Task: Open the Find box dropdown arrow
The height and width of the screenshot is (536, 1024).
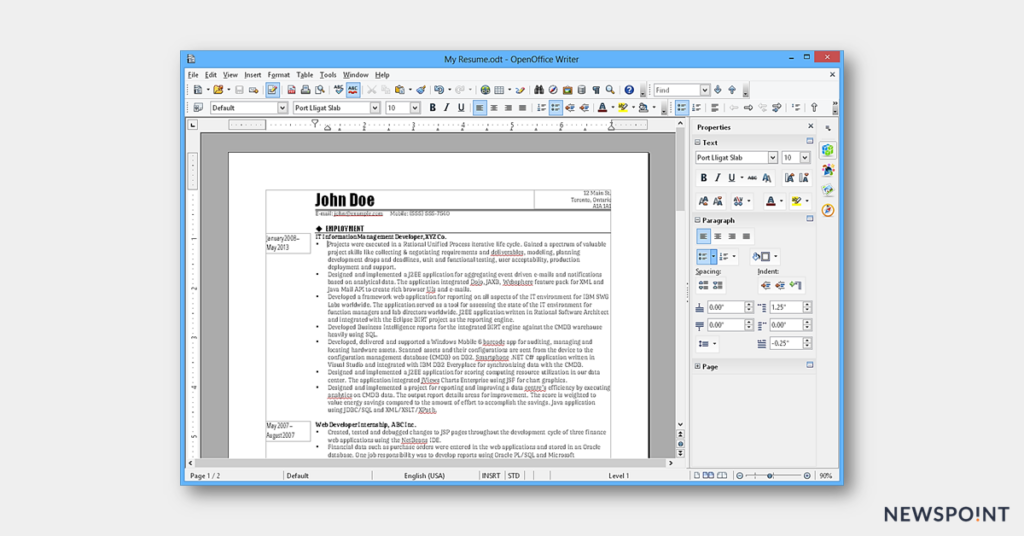Action: [x=705, y=90]
